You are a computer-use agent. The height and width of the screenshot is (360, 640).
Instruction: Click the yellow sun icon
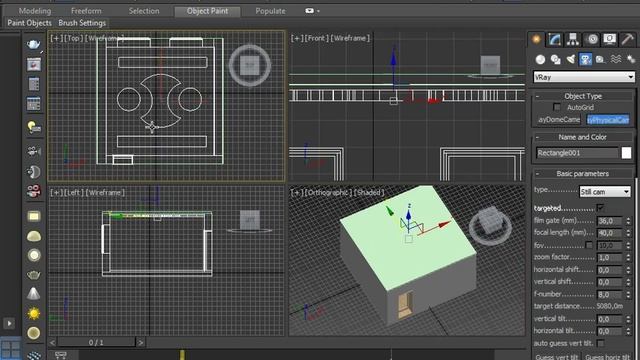34,313
